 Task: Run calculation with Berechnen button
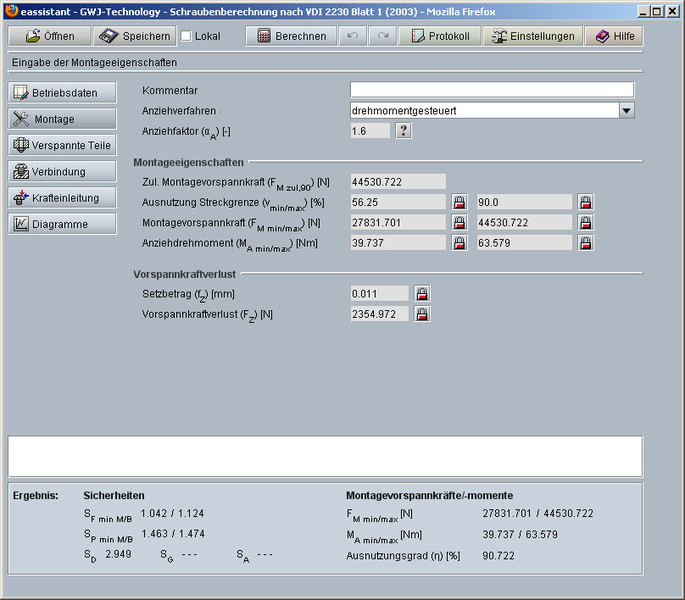(x=290, y=36)
